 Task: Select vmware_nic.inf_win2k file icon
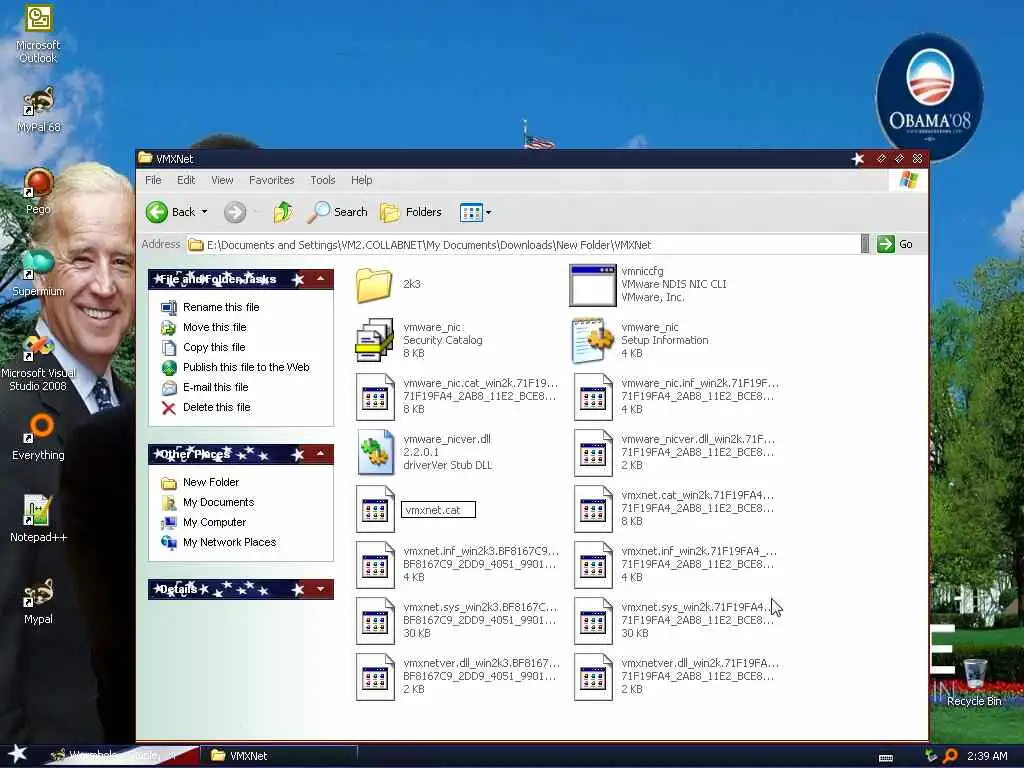pyautogui.click(x=593, y=396)
